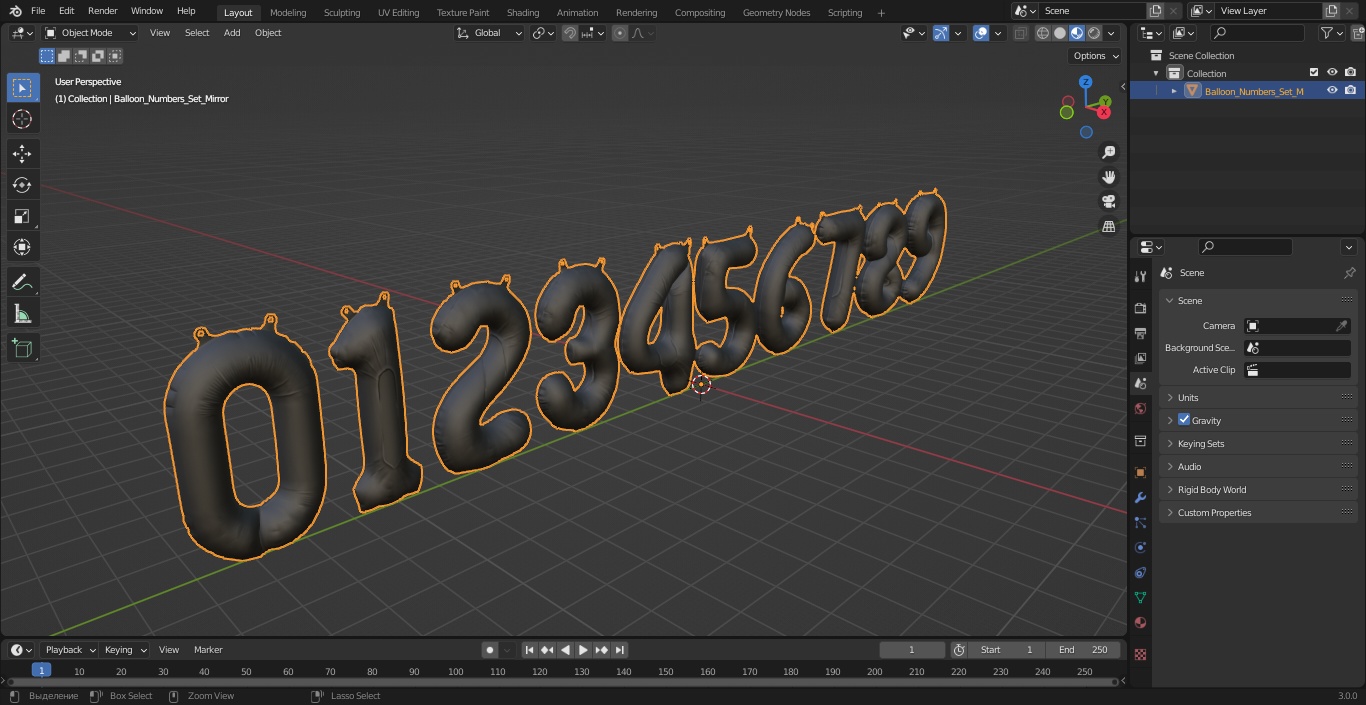
Task: Open the World properties tab
Action: point(1140,408)
